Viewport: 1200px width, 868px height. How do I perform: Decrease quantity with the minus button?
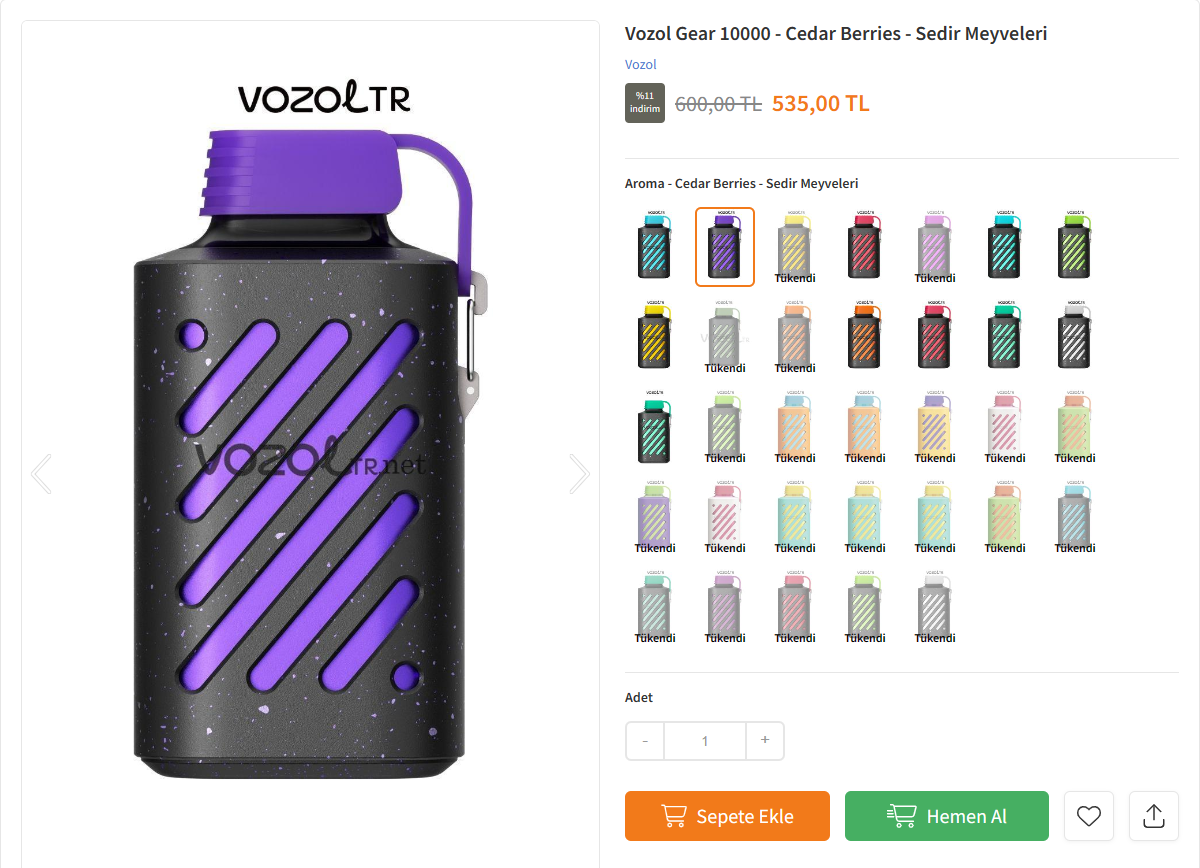(x=645, y=741)
